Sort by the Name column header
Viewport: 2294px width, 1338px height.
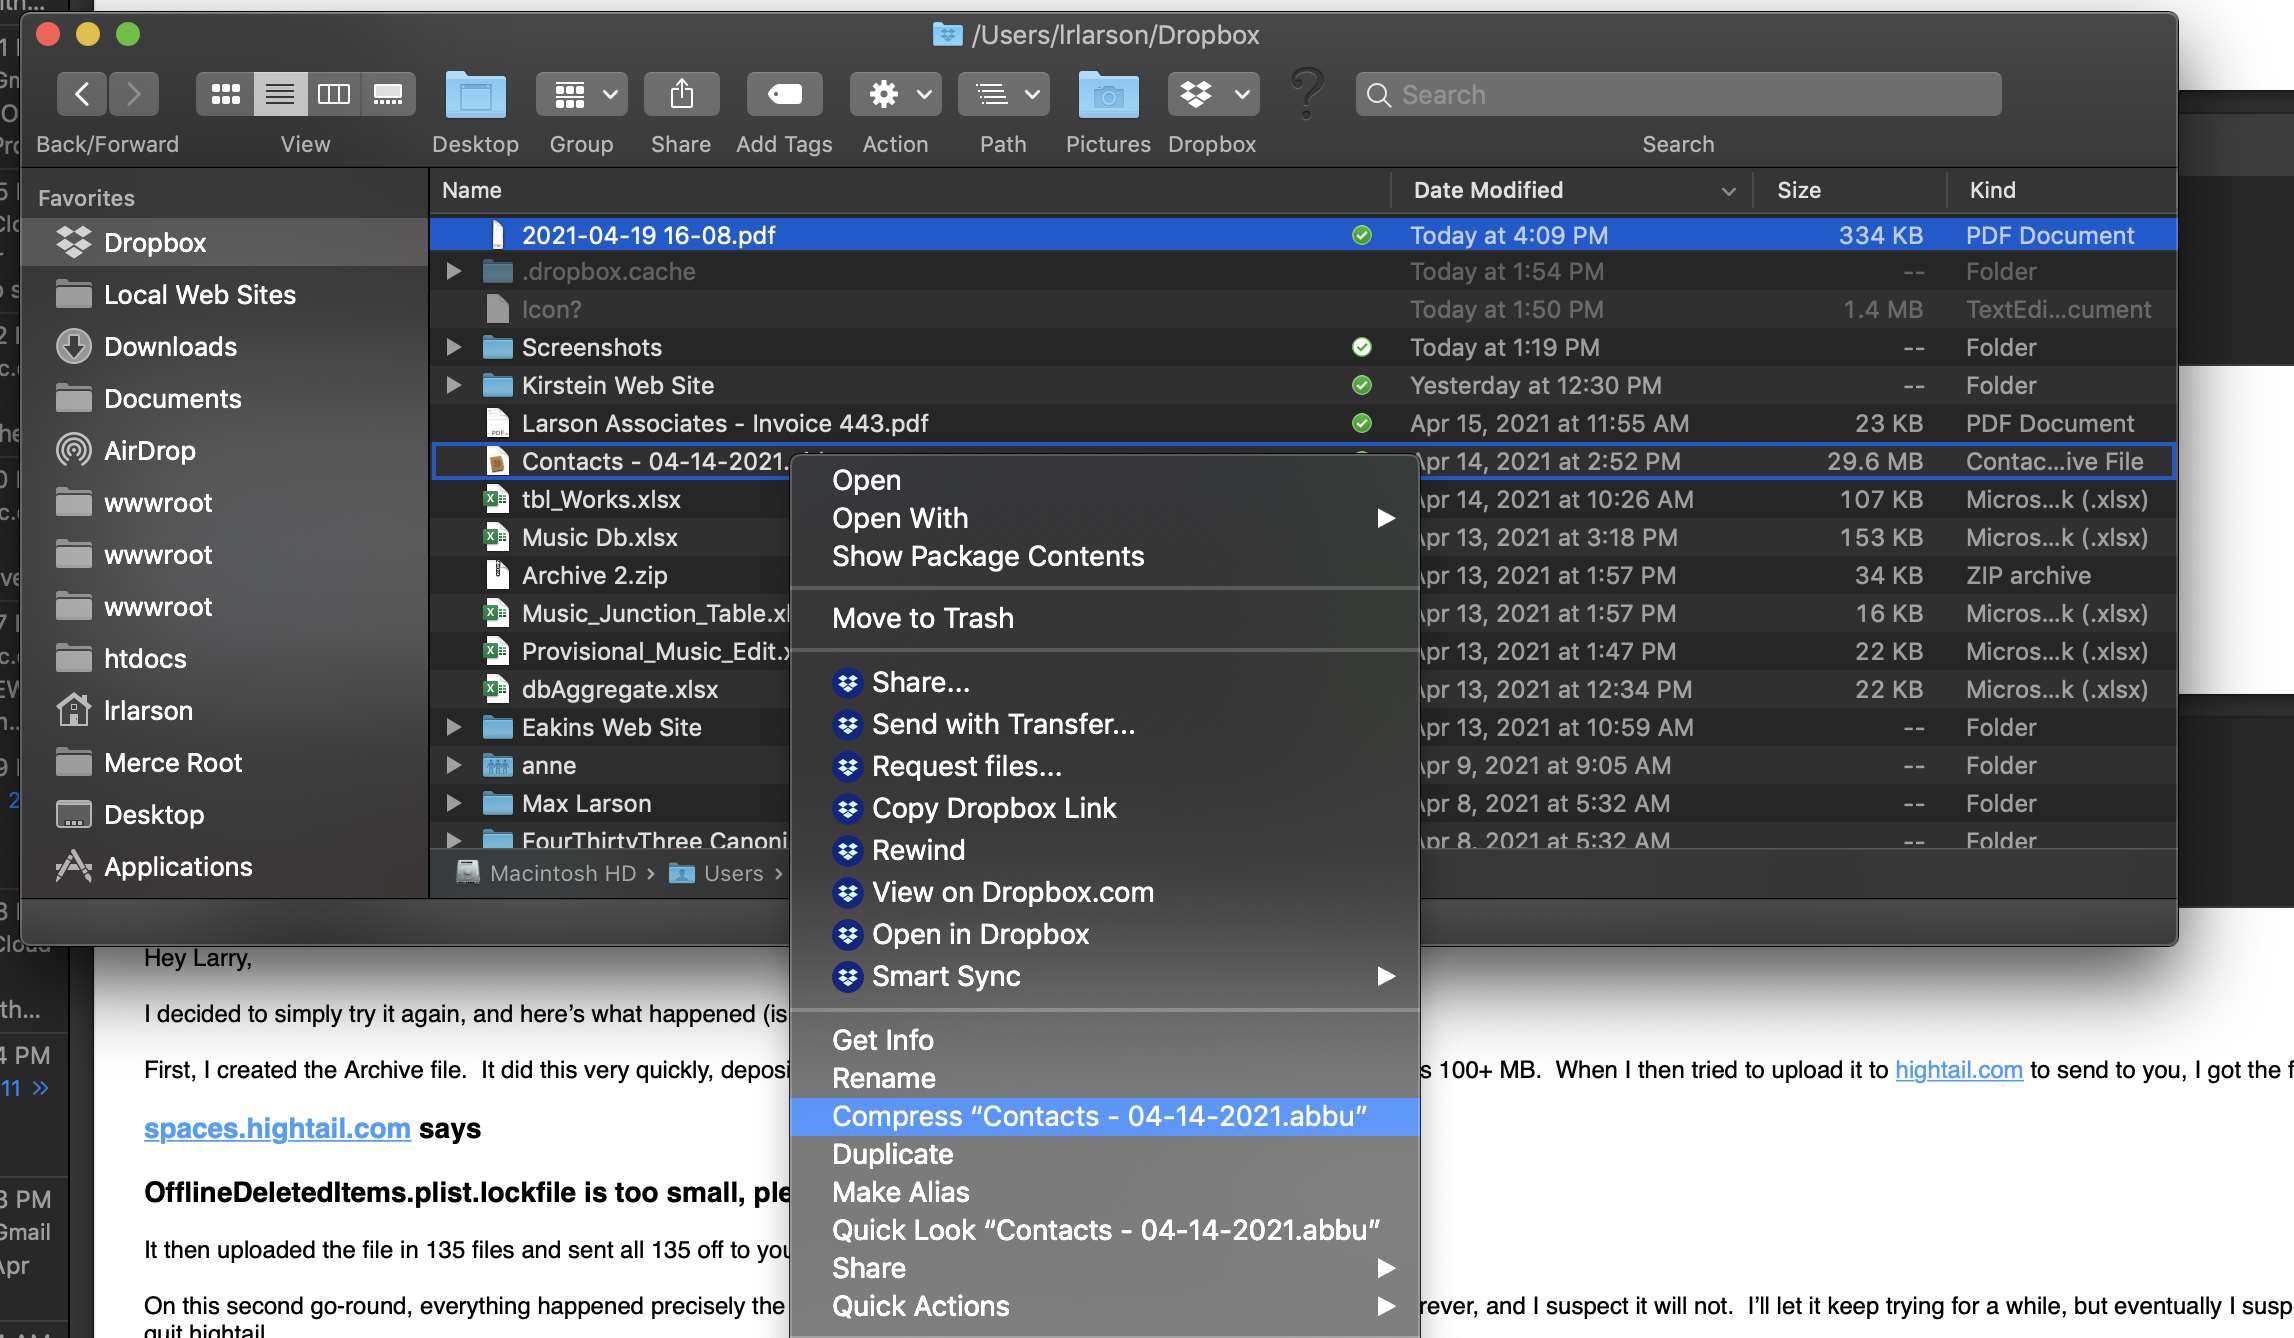coord(910,190)
